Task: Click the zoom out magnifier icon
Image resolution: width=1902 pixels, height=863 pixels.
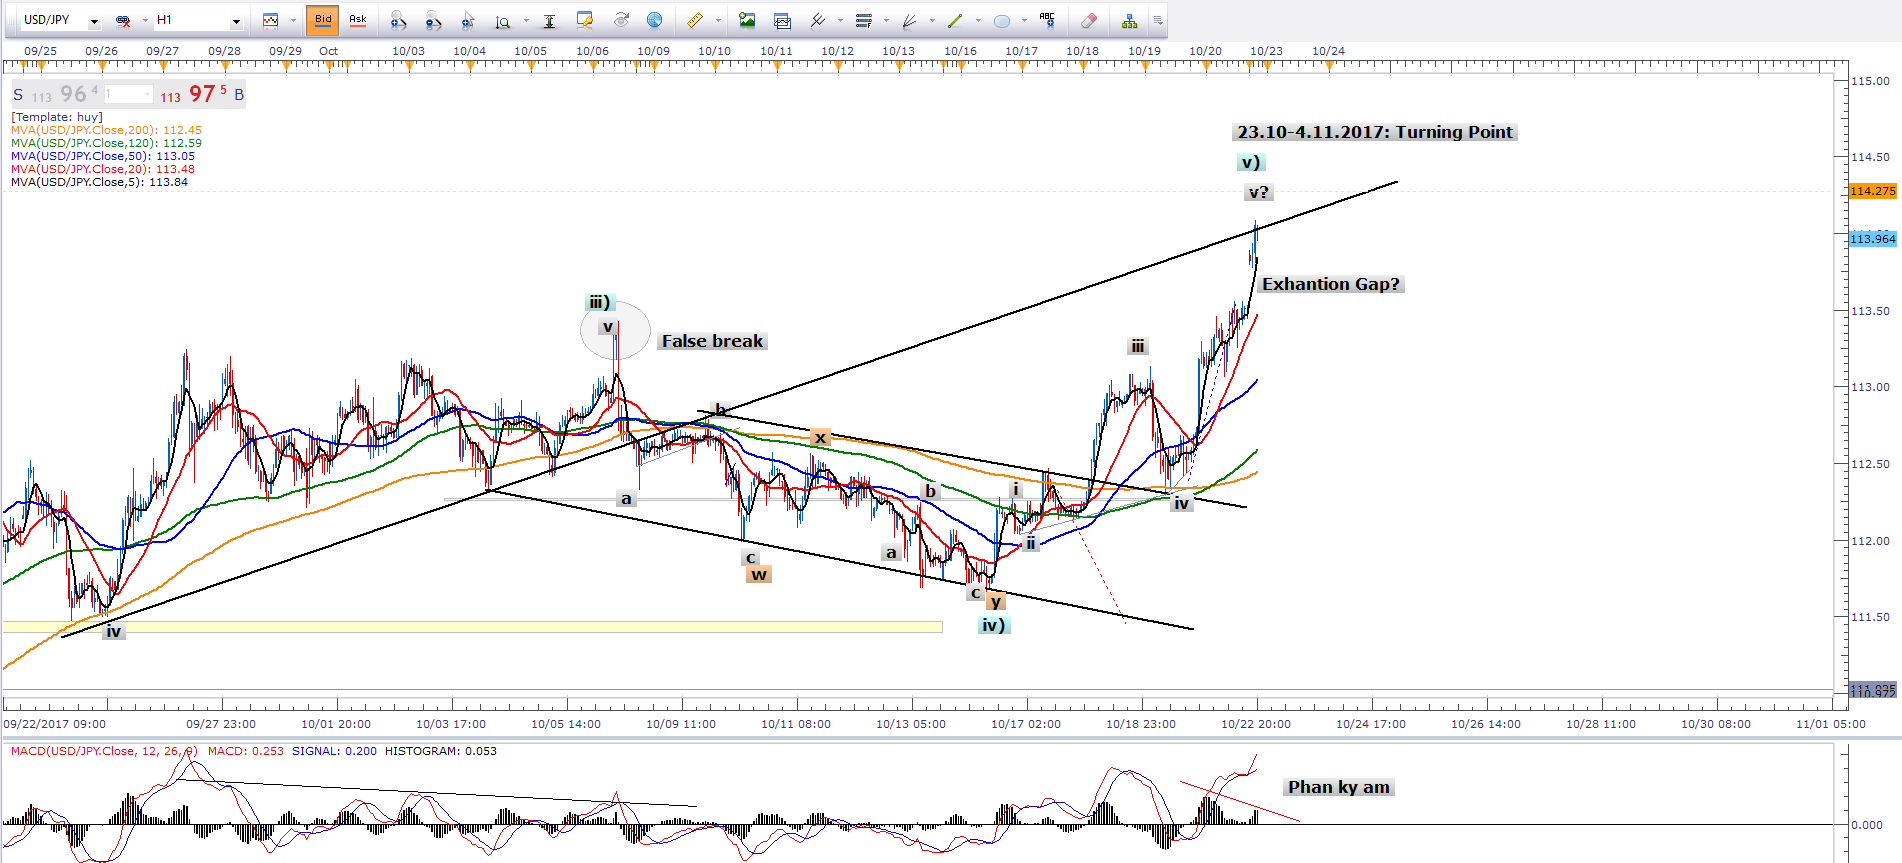Action: 433,20
